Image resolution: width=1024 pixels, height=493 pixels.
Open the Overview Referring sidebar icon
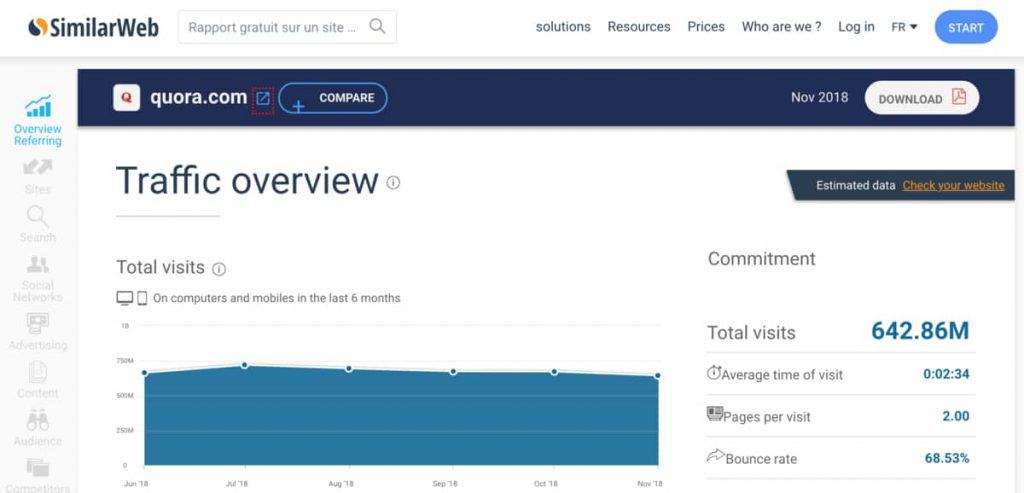coord(38,106)
